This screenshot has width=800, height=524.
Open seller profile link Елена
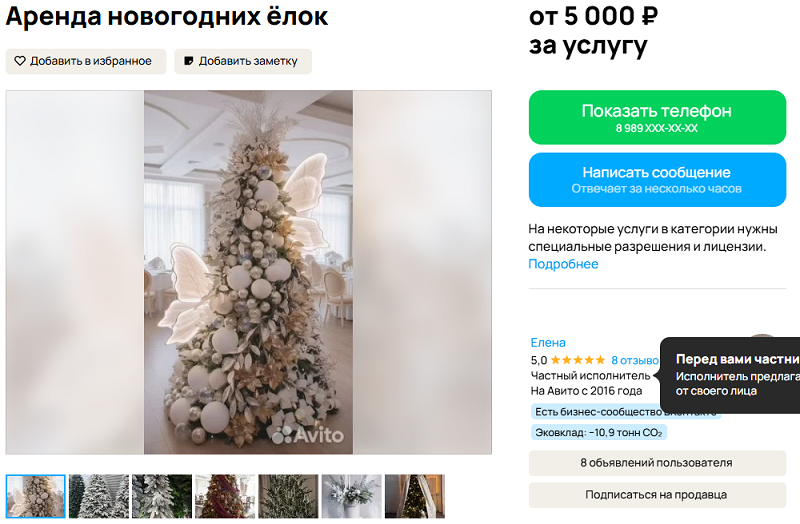pyautogui.click(x=548, y=342)
